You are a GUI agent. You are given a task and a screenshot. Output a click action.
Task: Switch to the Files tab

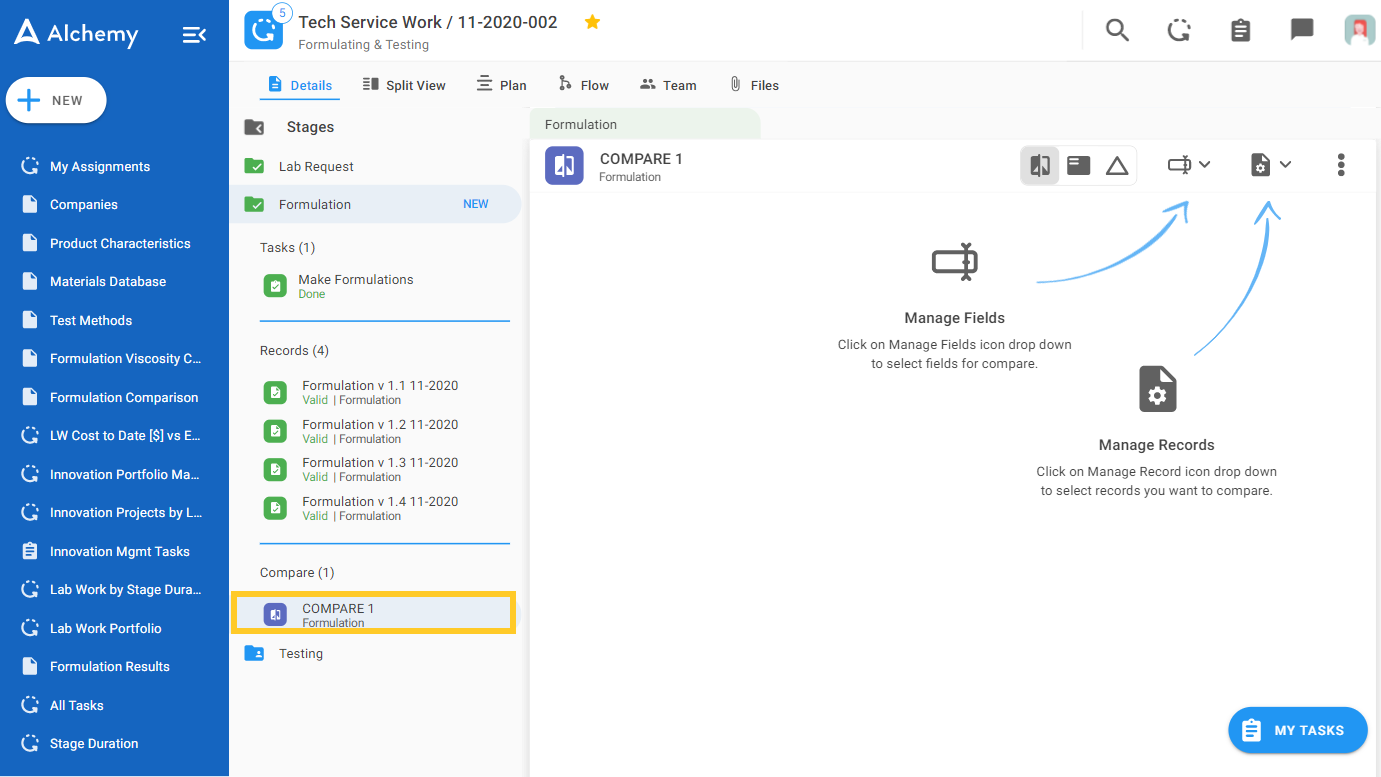pyautogui.click(x=754, y=85)
